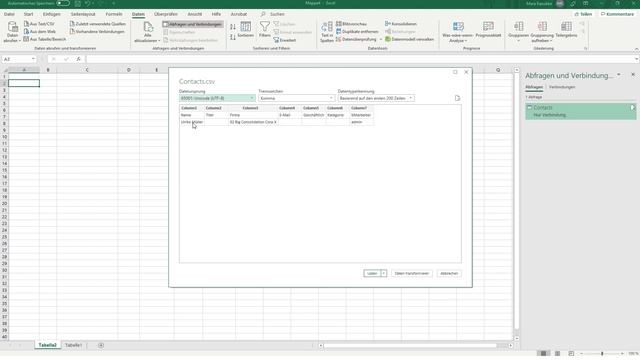Run Blitzvorschau
640x360 pixels.
pyautogui.click(x=351, y=24)
